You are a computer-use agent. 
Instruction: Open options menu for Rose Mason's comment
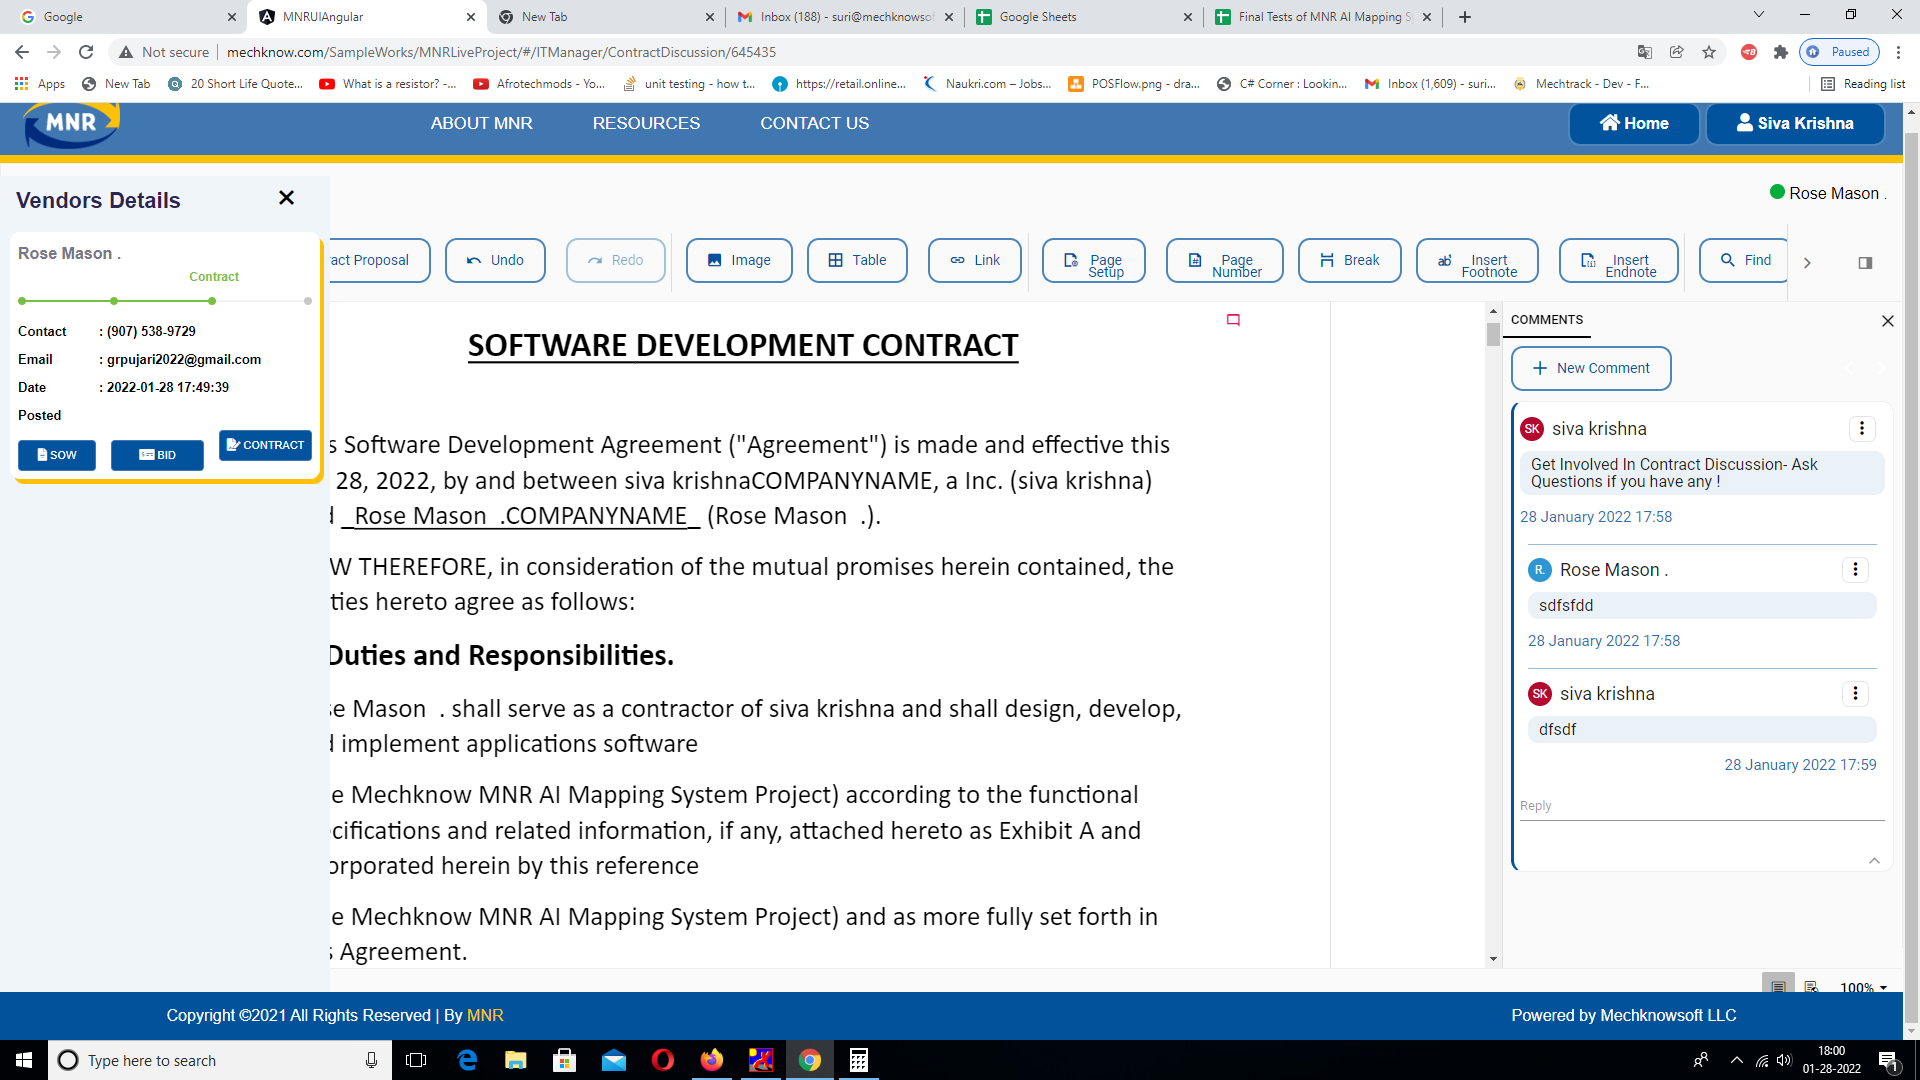[x=1855, y=570]
